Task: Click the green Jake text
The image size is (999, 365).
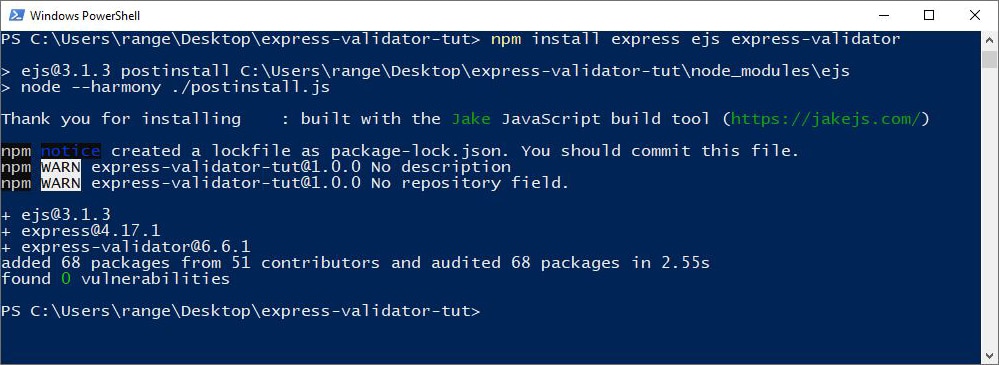Action: [471, 119]
